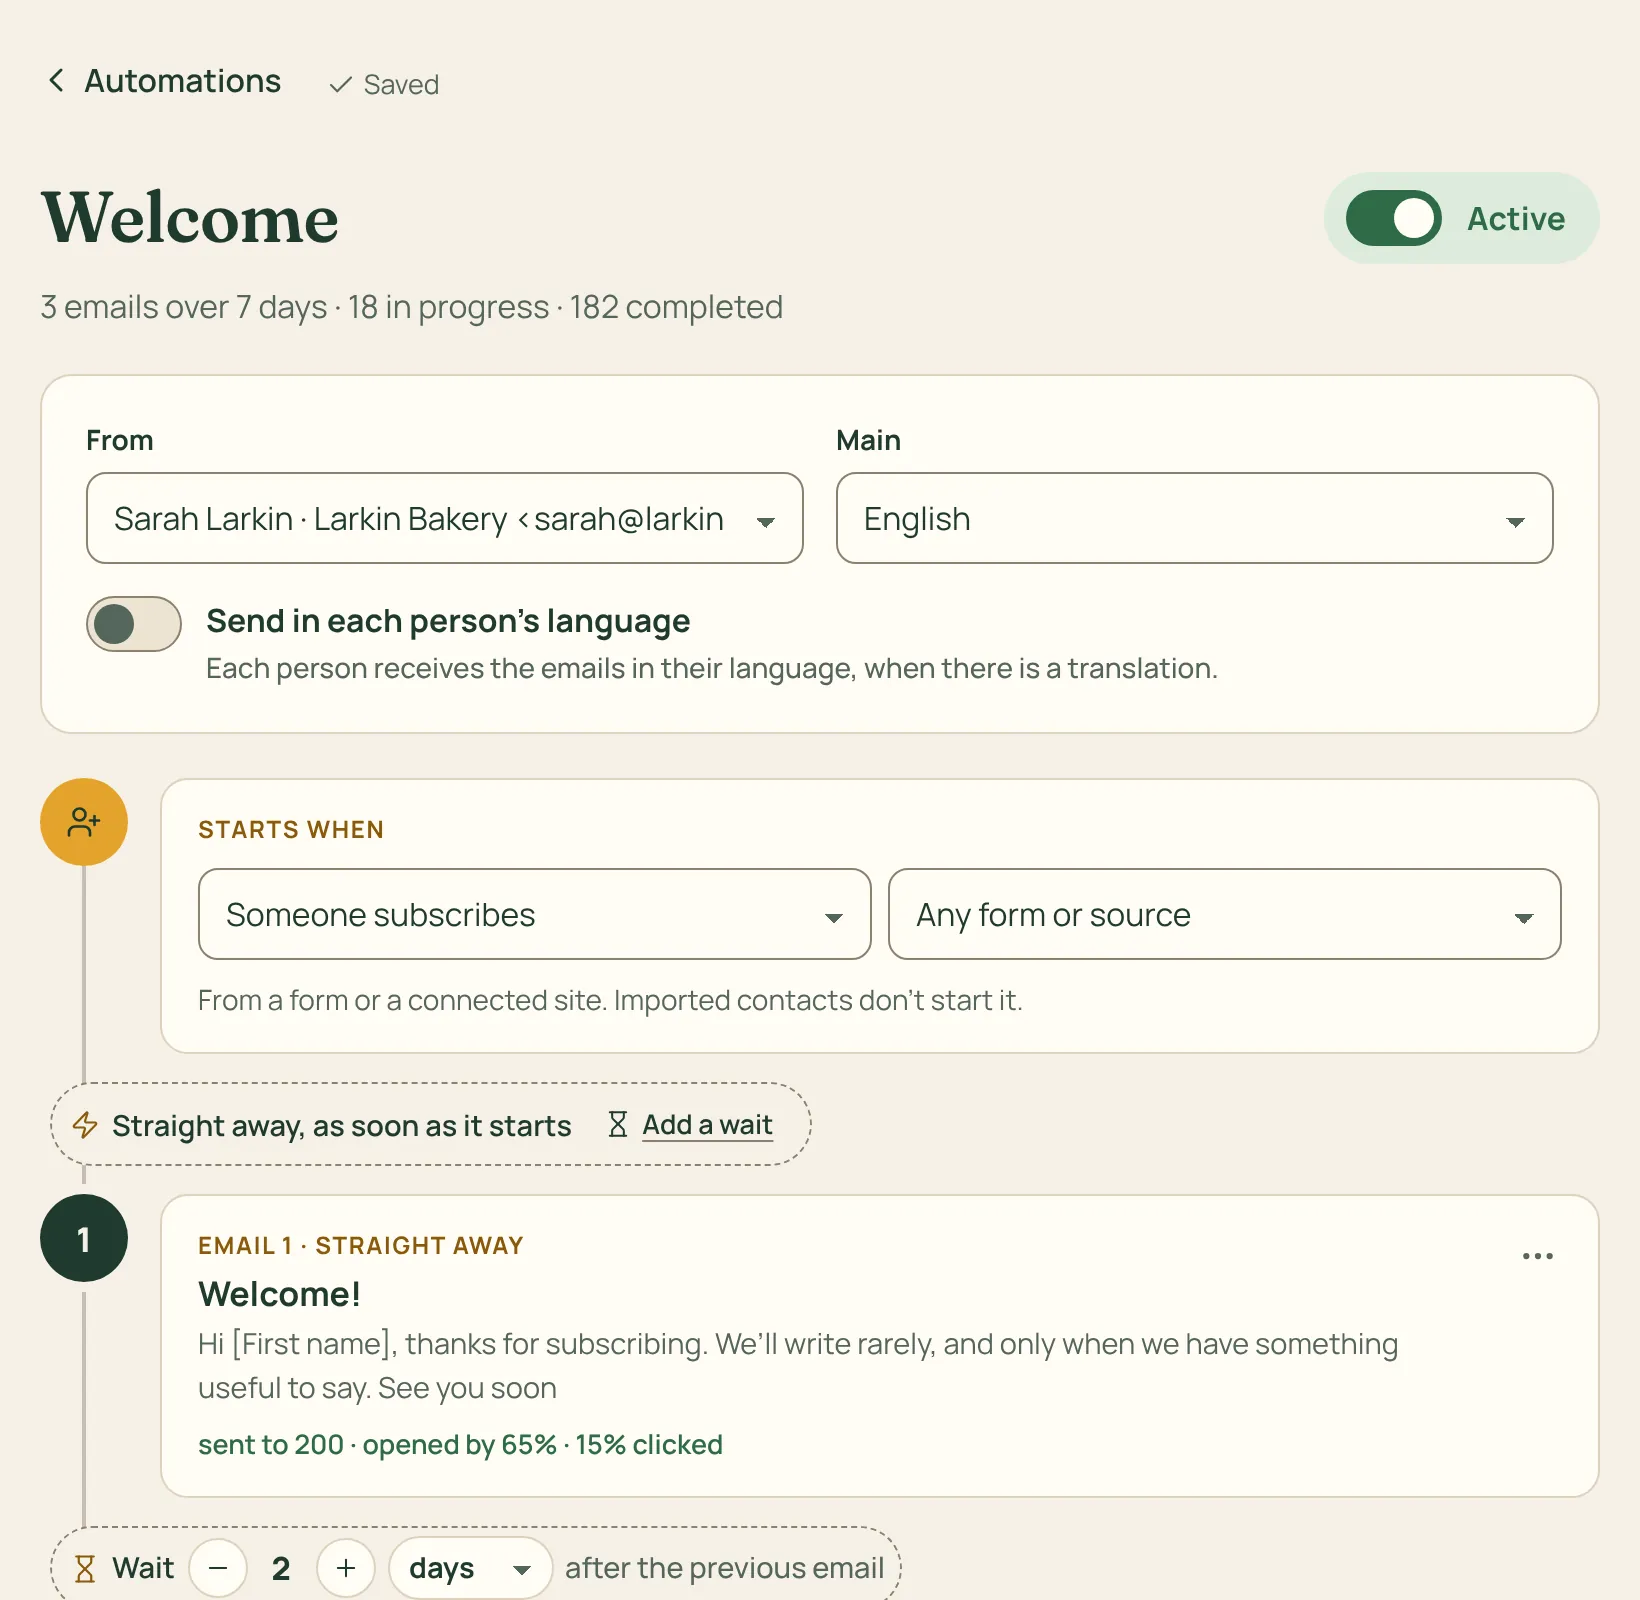Decrease wait duration with minus button
This screenshot has height=1600, width=1640.
(218, 1568)
